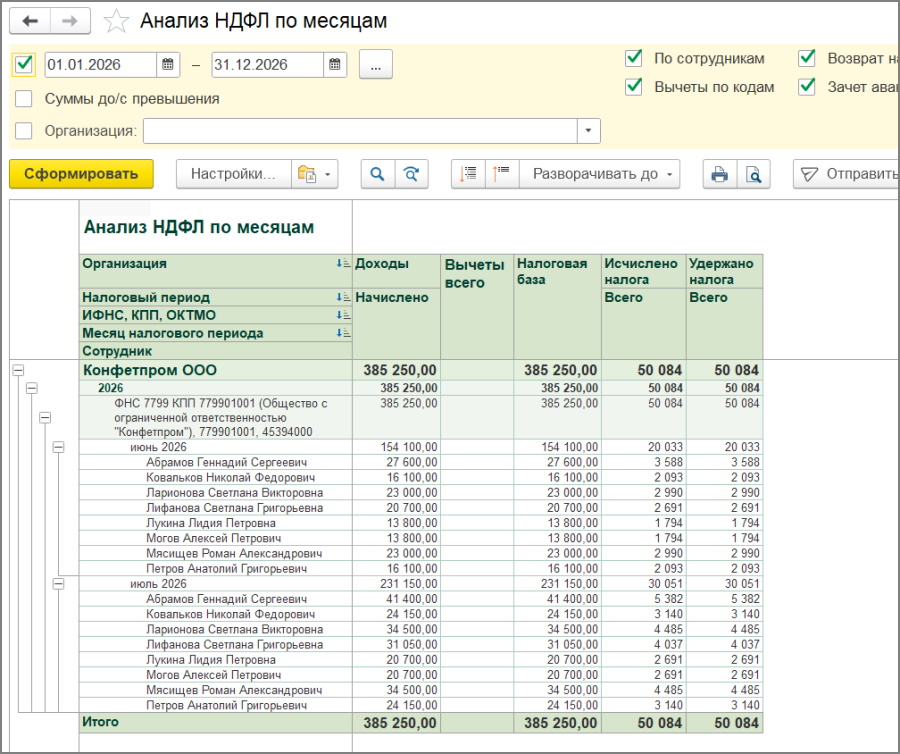Collapse all groups icon in toolbar
This screenshot has width=900, height=754.
tap(502, 174)
